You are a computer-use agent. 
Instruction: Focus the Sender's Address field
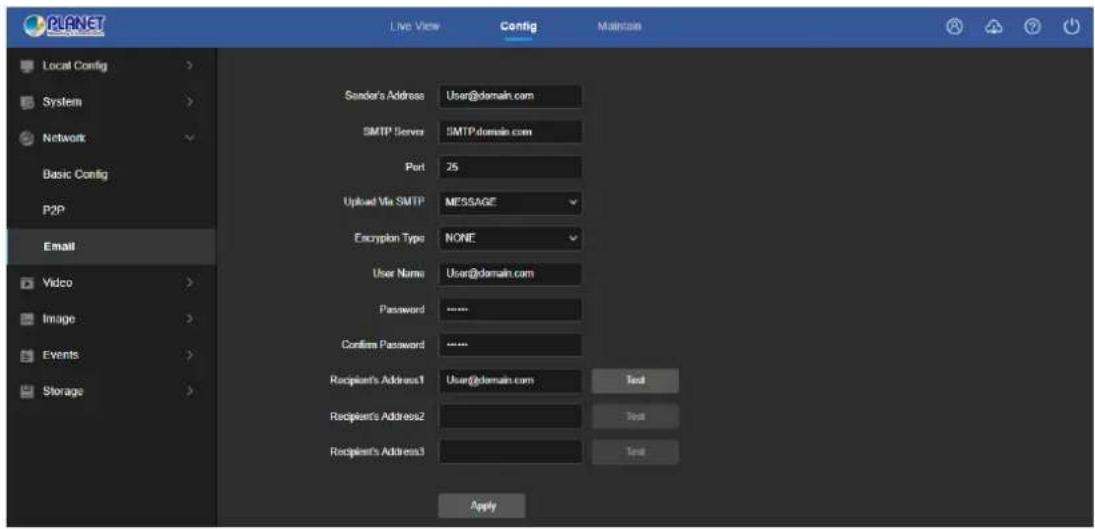510,96
